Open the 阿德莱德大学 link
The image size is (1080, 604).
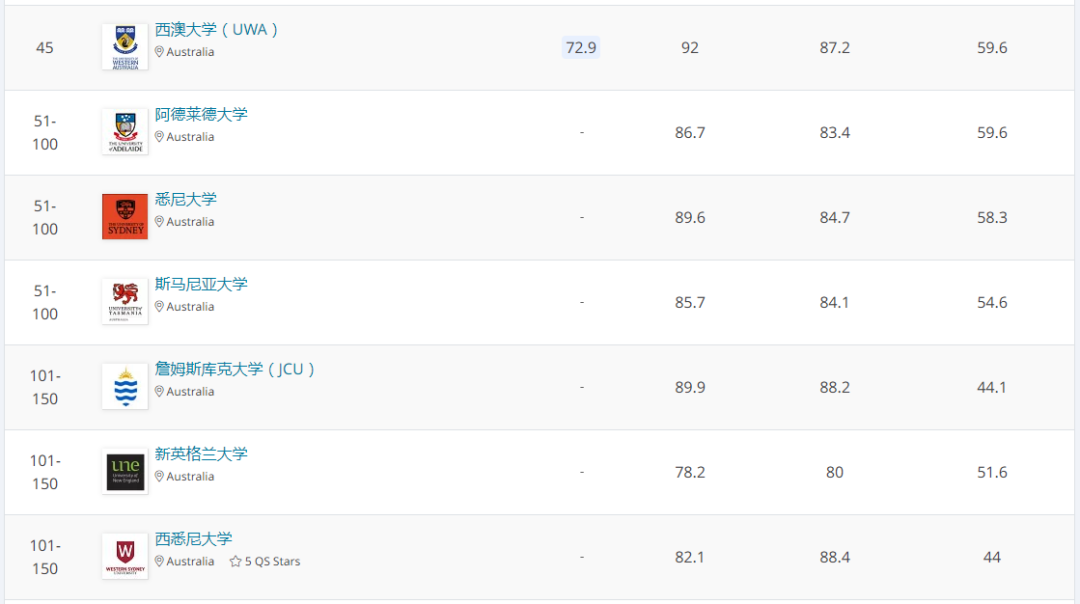click(x=201, y=115)
